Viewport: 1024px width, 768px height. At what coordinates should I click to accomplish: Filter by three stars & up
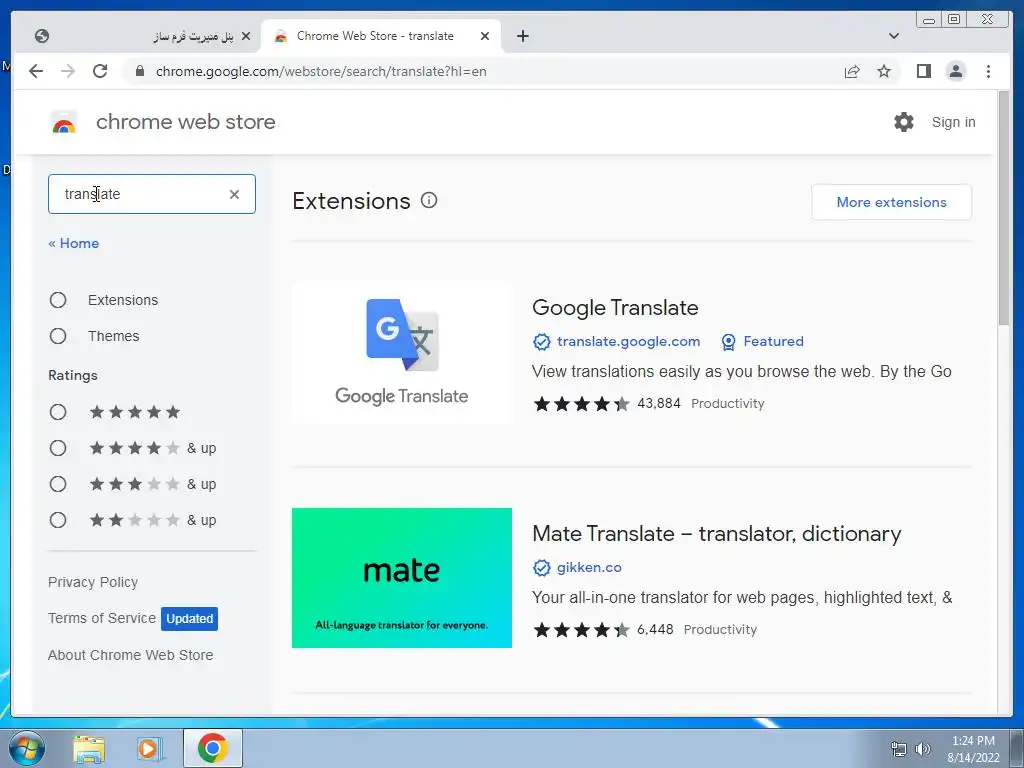click(58, 484)
